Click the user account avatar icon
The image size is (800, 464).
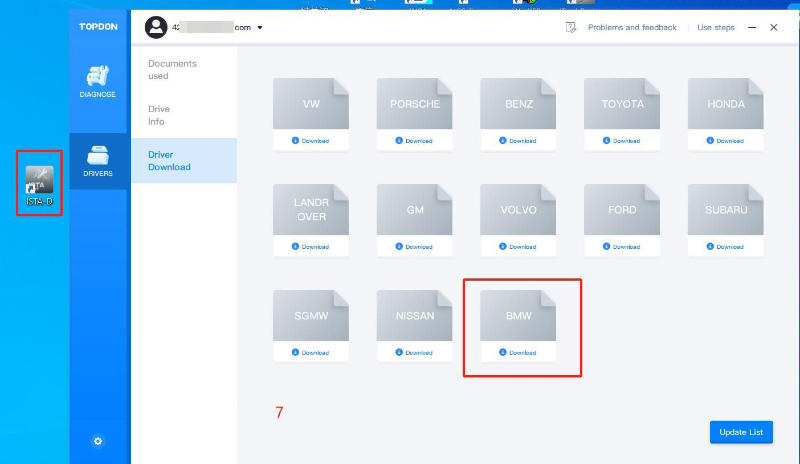155,27
